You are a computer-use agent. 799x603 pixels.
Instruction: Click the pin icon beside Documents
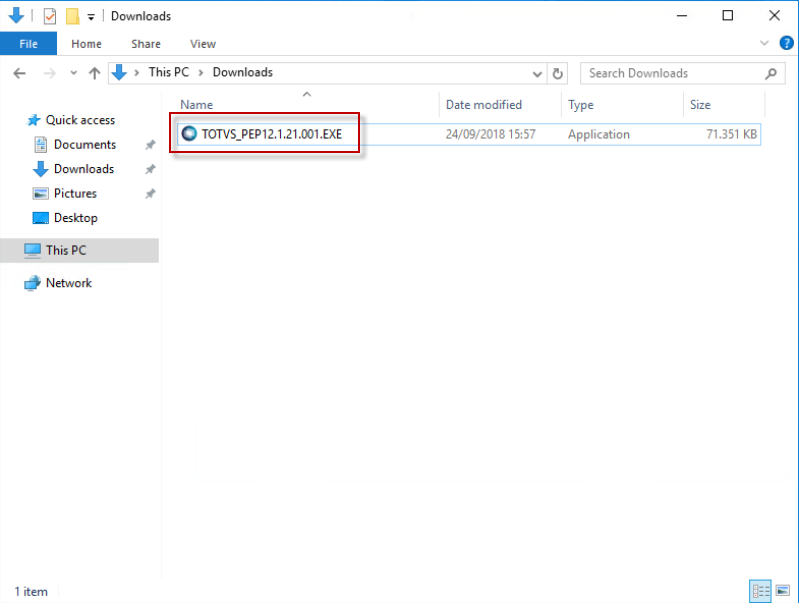click(x=150, y=145)
